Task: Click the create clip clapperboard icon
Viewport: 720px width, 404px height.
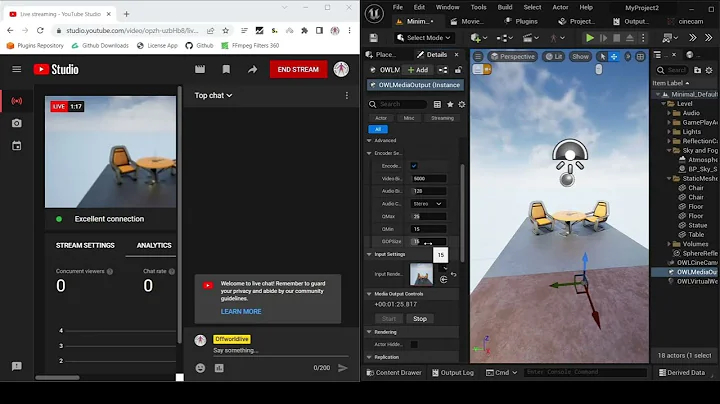Action: pyautogui.click(x=200, y=69)
